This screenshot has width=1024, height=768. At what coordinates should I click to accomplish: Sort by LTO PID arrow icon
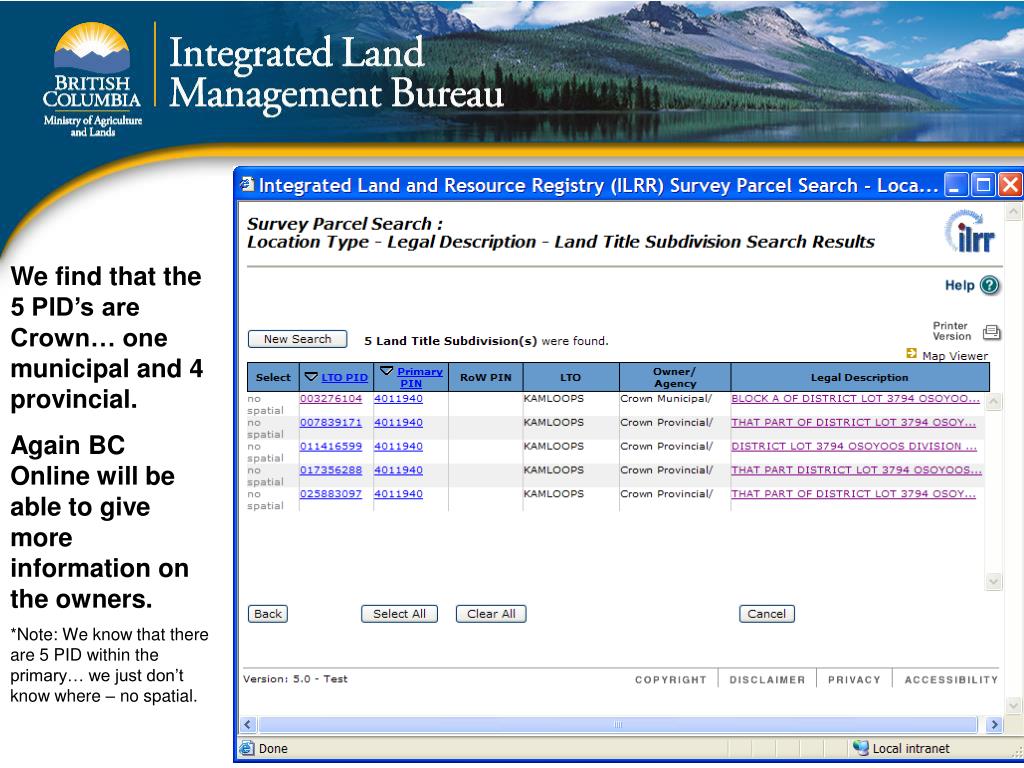(311, 377)
